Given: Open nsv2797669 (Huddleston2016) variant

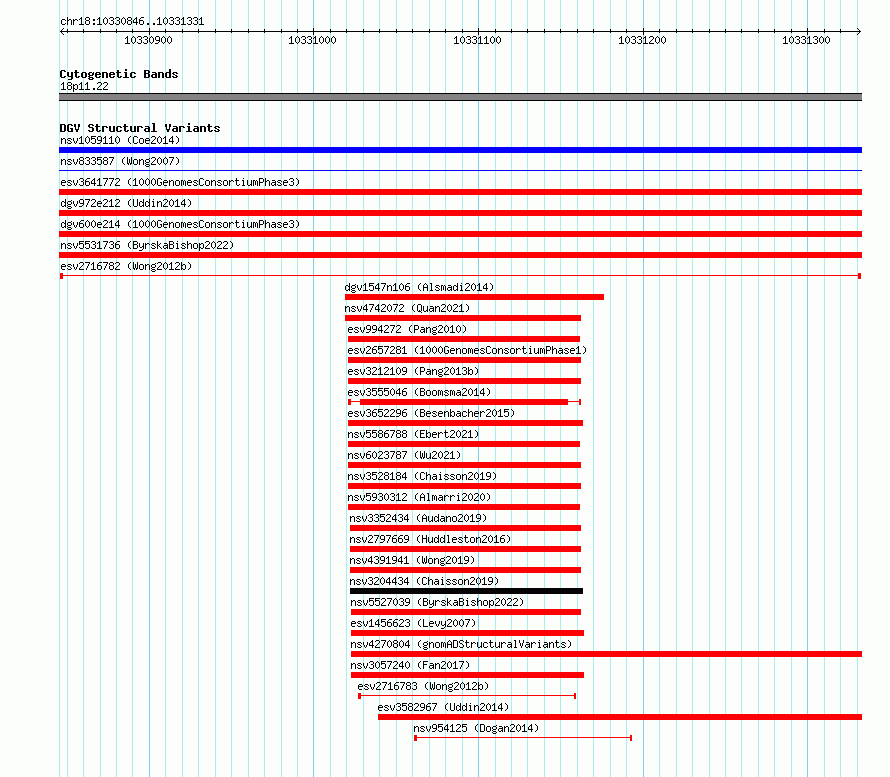Looking at the screenshot, I should (430, 539).
